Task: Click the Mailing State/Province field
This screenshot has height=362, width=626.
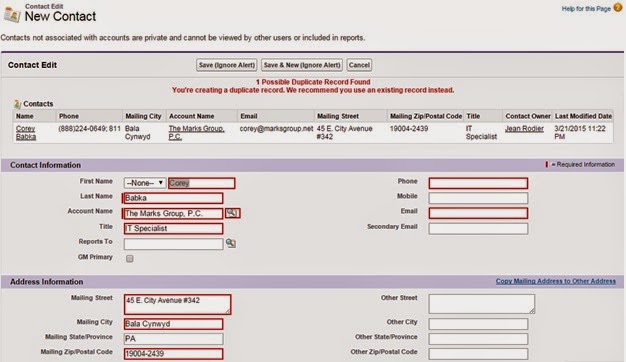Action: click(x=173, y=339)
